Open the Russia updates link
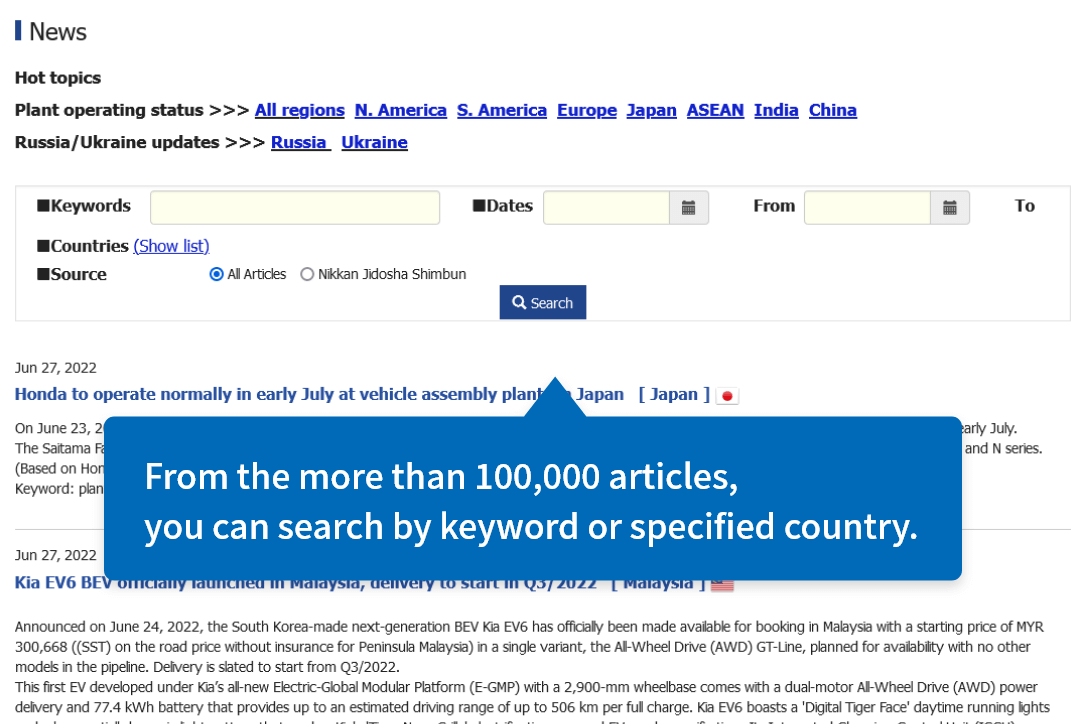 tap(299, 142)
